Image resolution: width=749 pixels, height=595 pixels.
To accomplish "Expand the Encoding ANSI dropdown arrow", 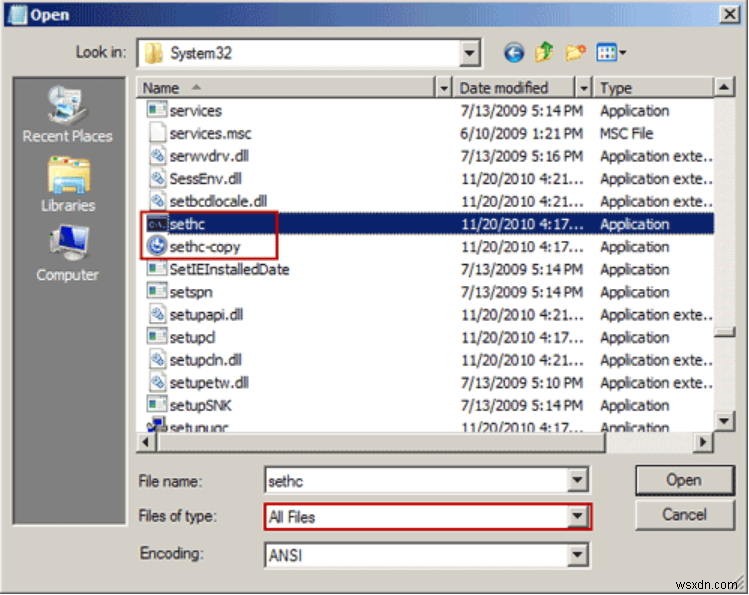I will click(x=577, y=554).
